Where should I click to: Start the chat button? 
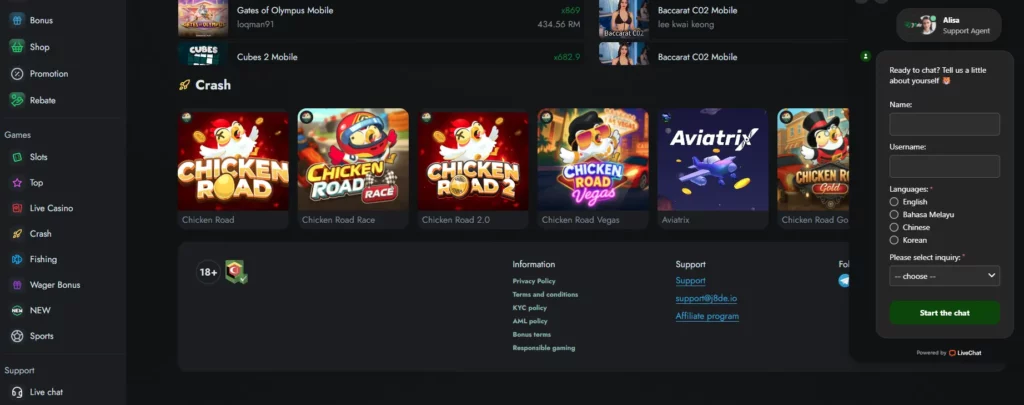(944, 313)
